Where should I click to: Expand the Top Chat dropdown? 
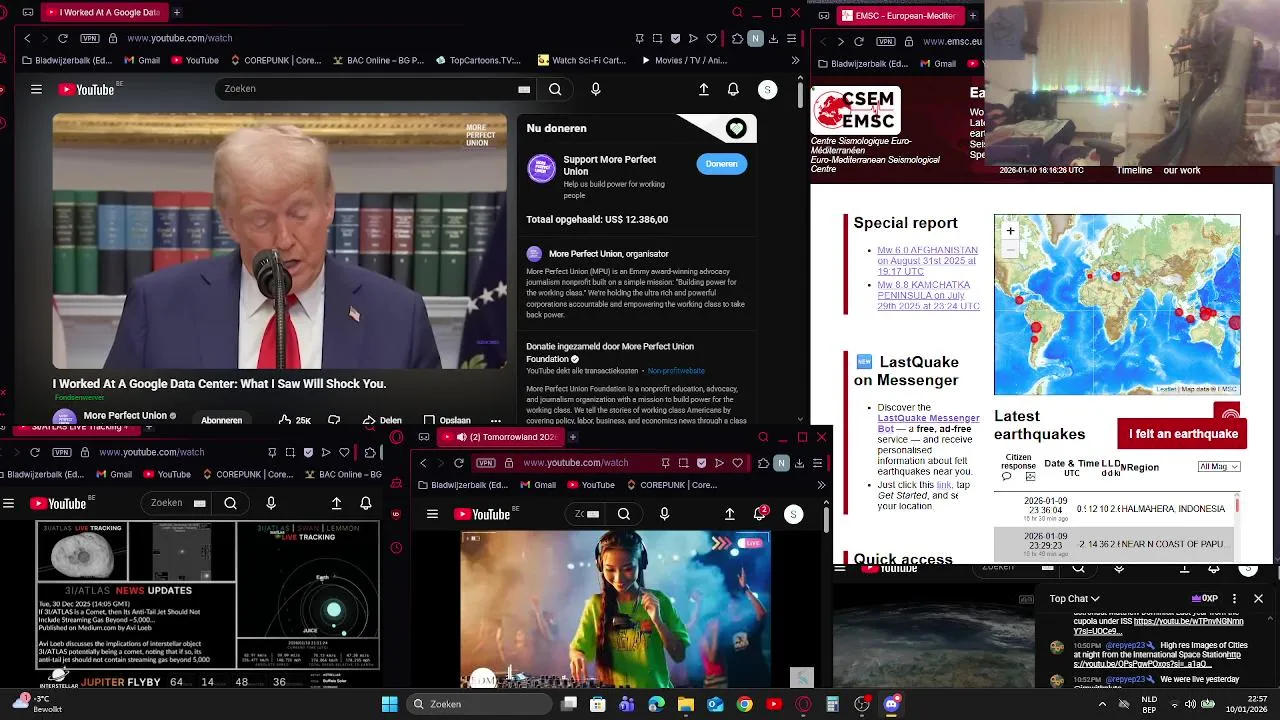1075,599
